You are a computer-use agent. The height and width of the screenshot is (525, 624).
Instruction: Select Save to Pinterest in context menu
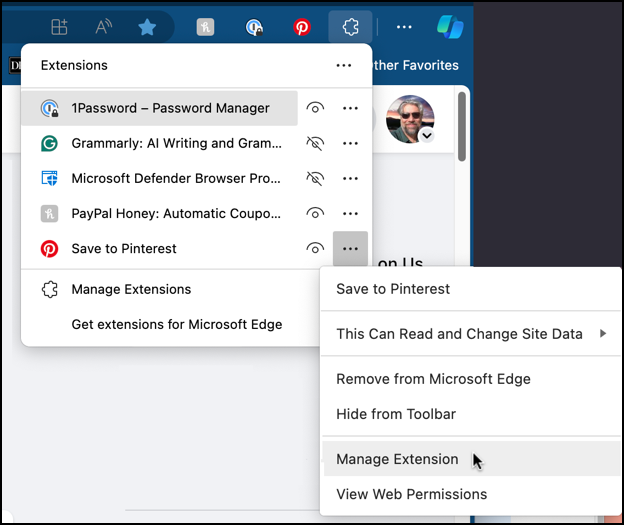point(471,289)
